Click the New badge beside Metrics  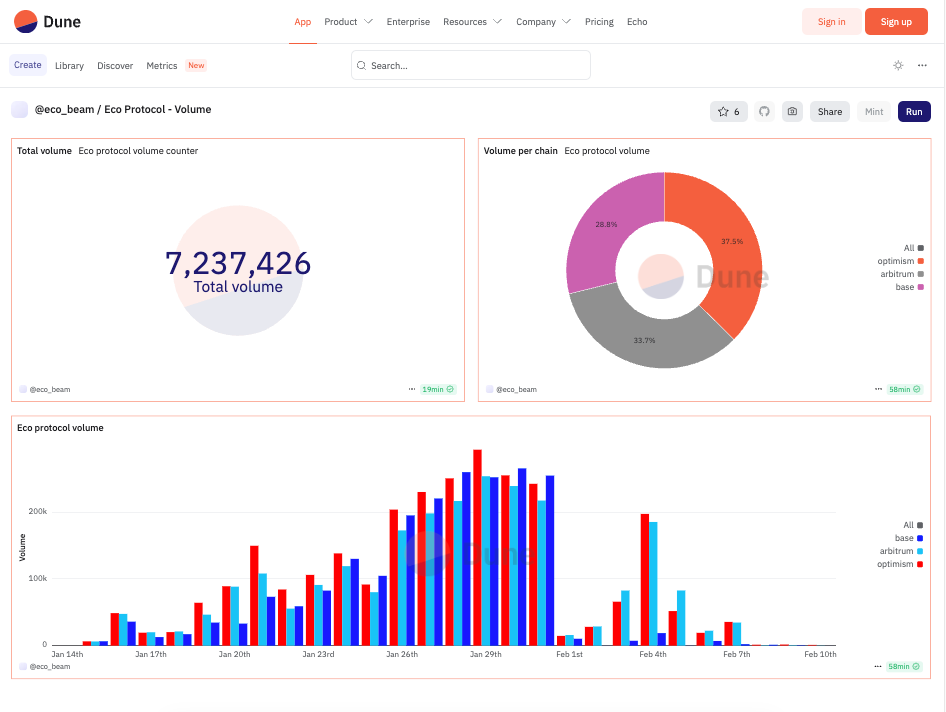pos(196,65)
